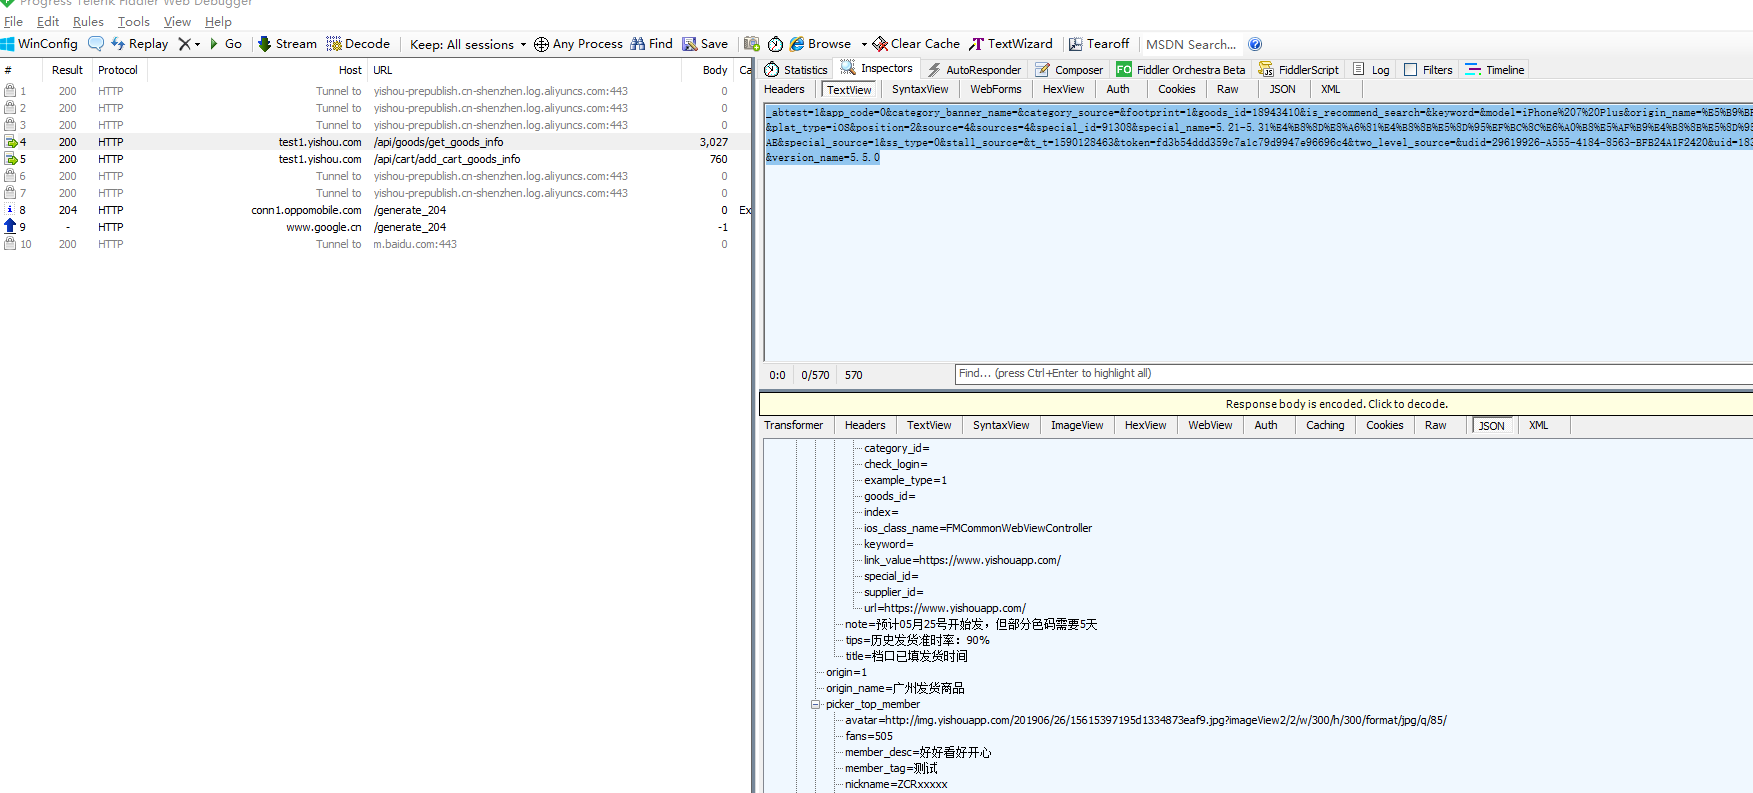Select request WebForms inspector tab
Viewport: 1753px width, 793px height.
pos(996,89)
